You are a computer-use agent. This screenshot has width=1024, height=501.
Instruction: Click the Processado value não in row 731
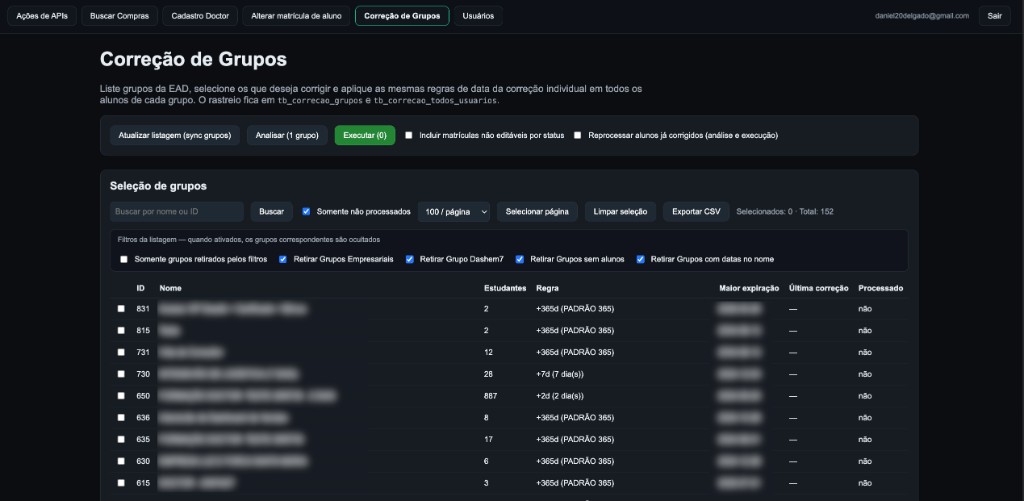click(x=865, y=352)
